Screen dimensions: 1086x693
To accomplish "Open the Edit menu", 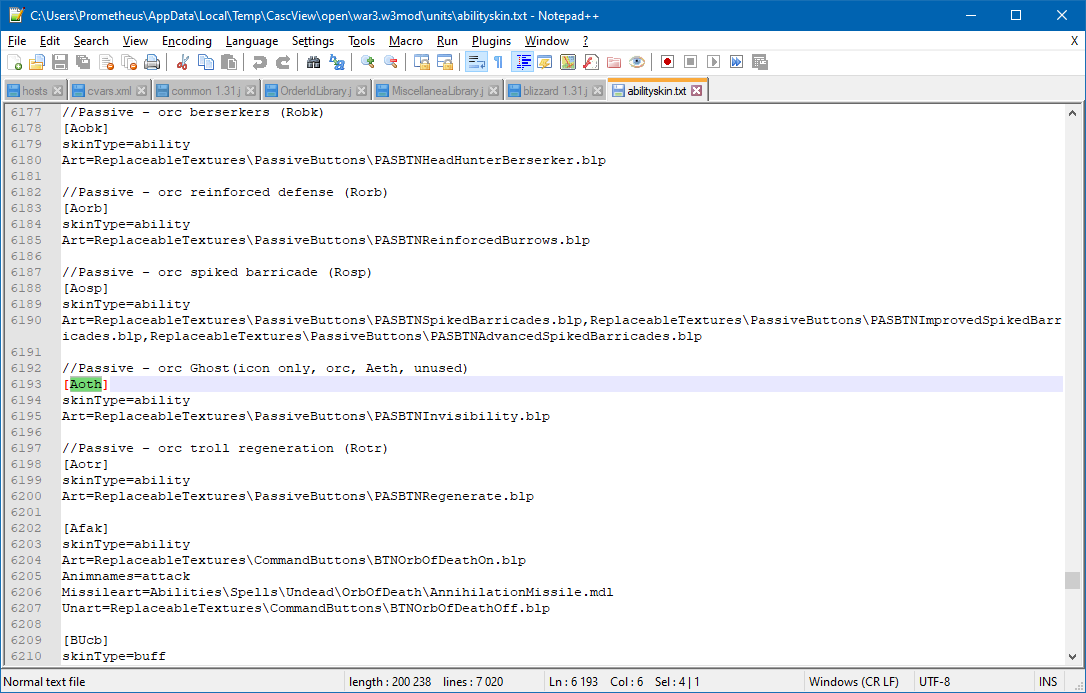I will point(50,41).
